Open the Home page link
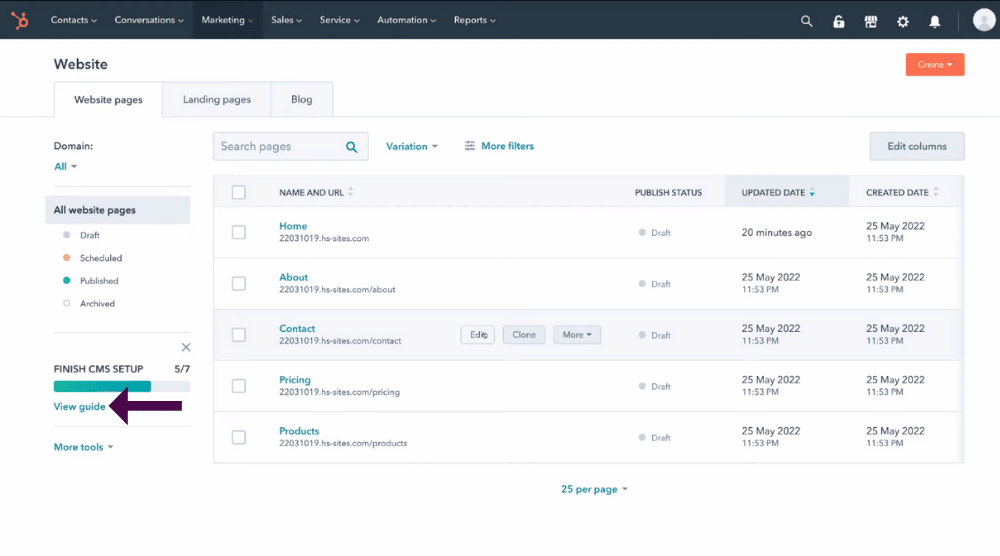The width and height of the screenshot is (1000, 556). point(293,226)
